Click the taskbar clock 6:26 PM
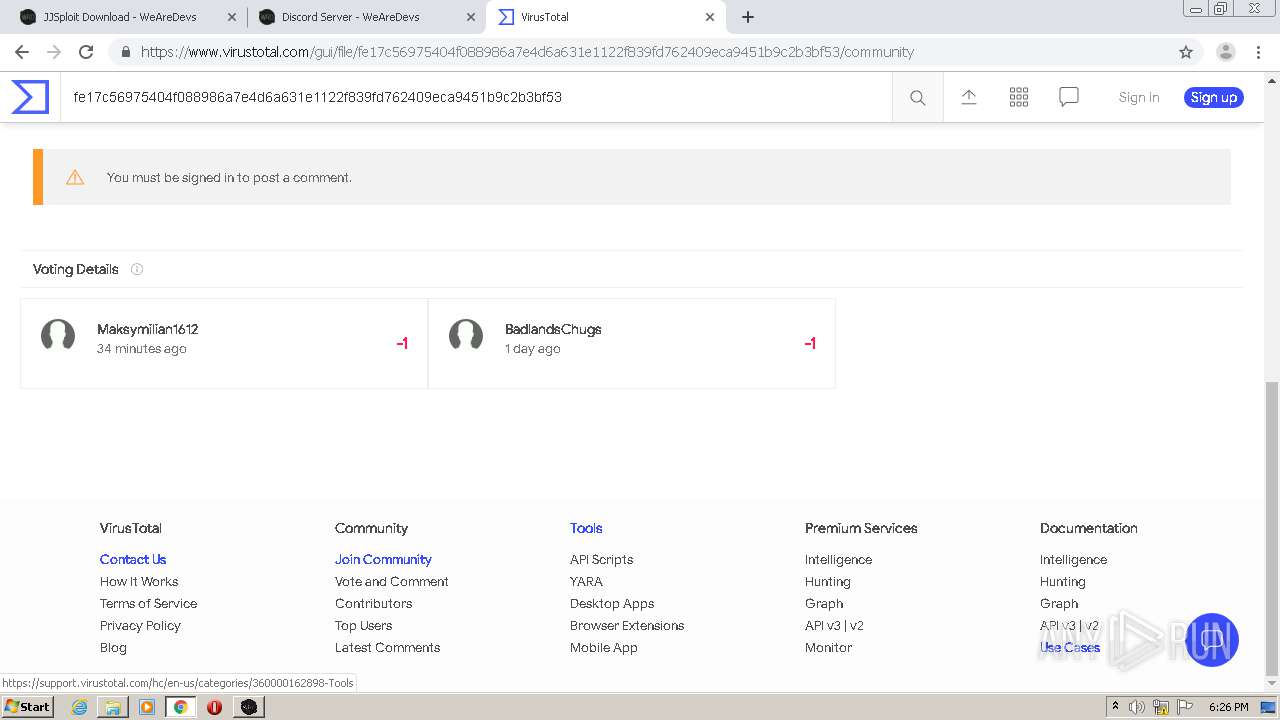Screen dimensions: 1280x720 pos(1228,707)
